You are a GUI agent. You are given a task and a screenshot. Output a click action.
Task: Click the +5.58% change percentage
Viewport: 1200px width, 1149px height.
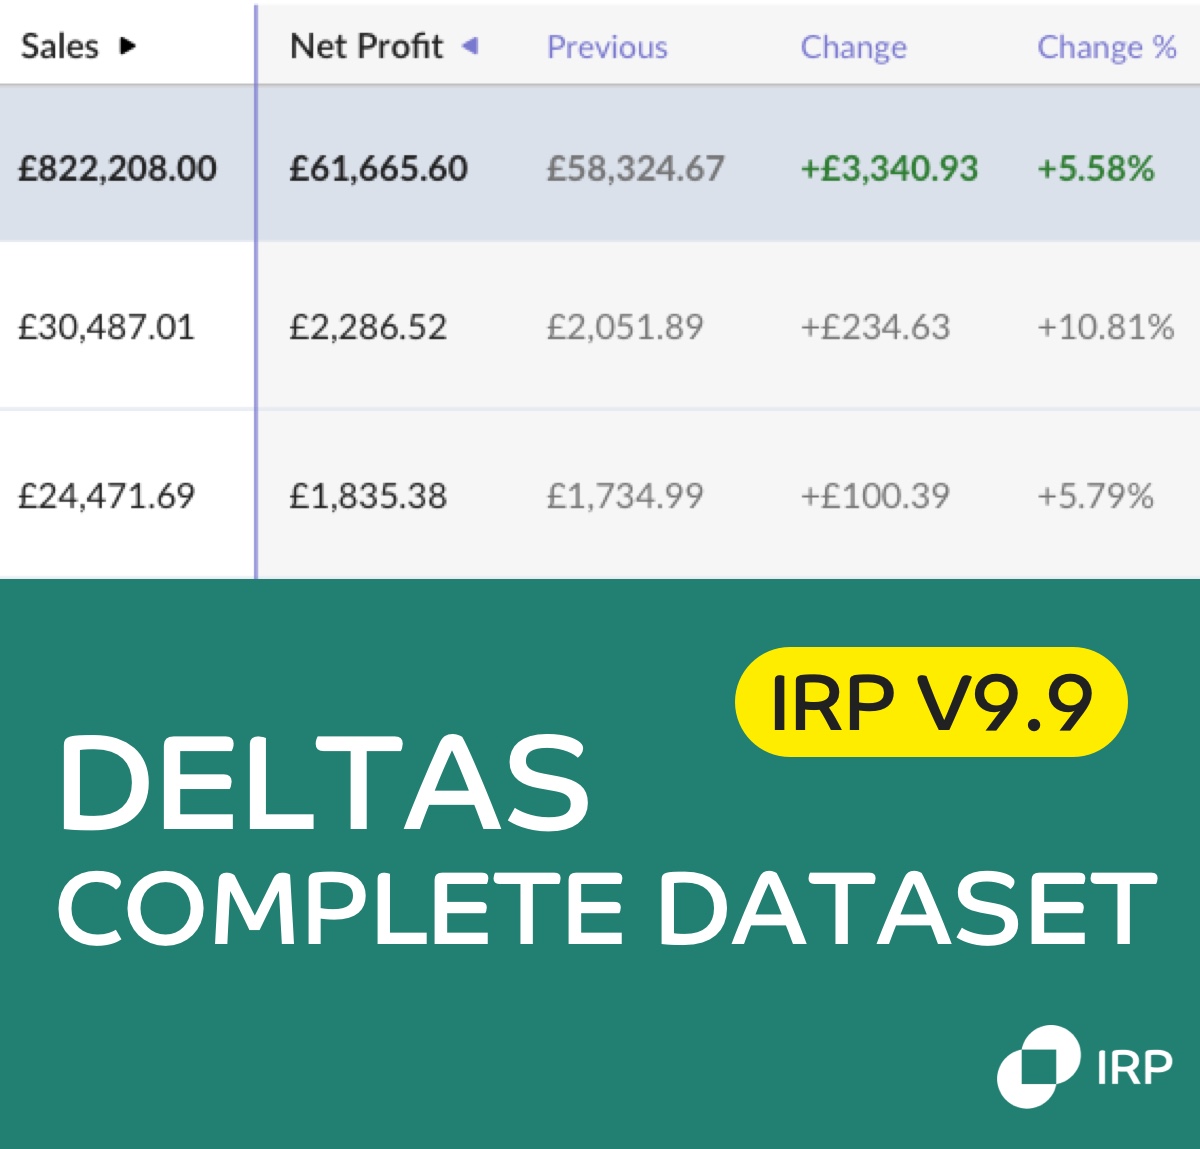[1096, 168]
